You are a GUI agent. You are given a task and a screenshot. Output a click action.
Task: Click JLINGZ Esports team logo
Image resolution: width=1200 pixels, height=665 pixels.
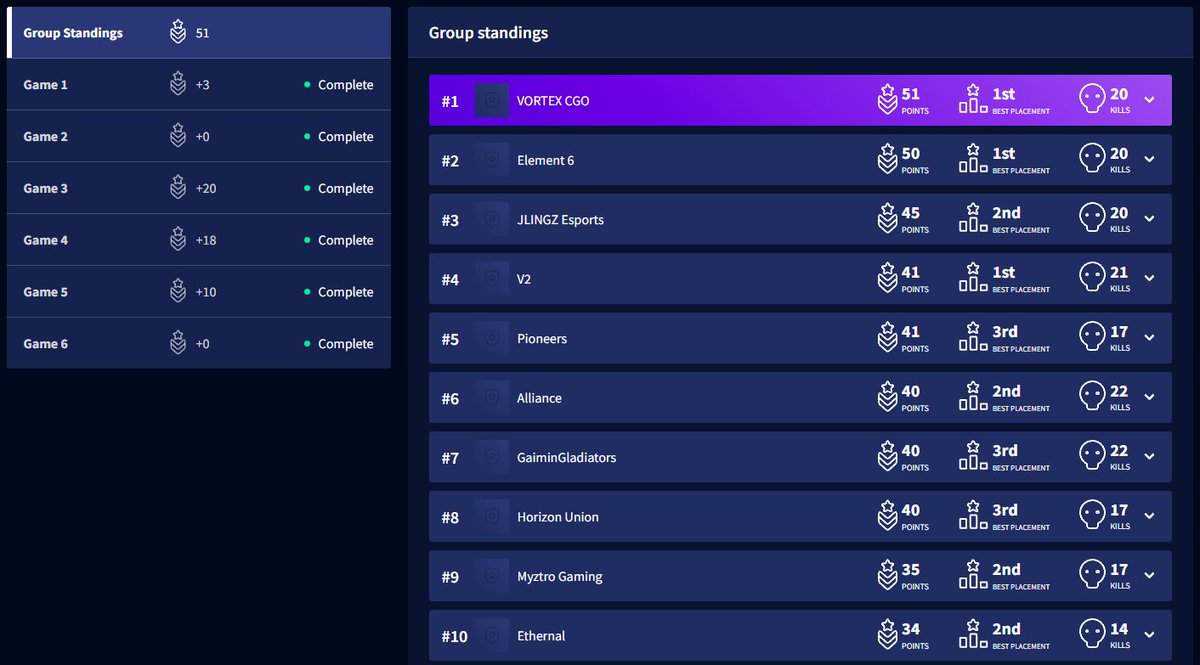click(492, 220)
